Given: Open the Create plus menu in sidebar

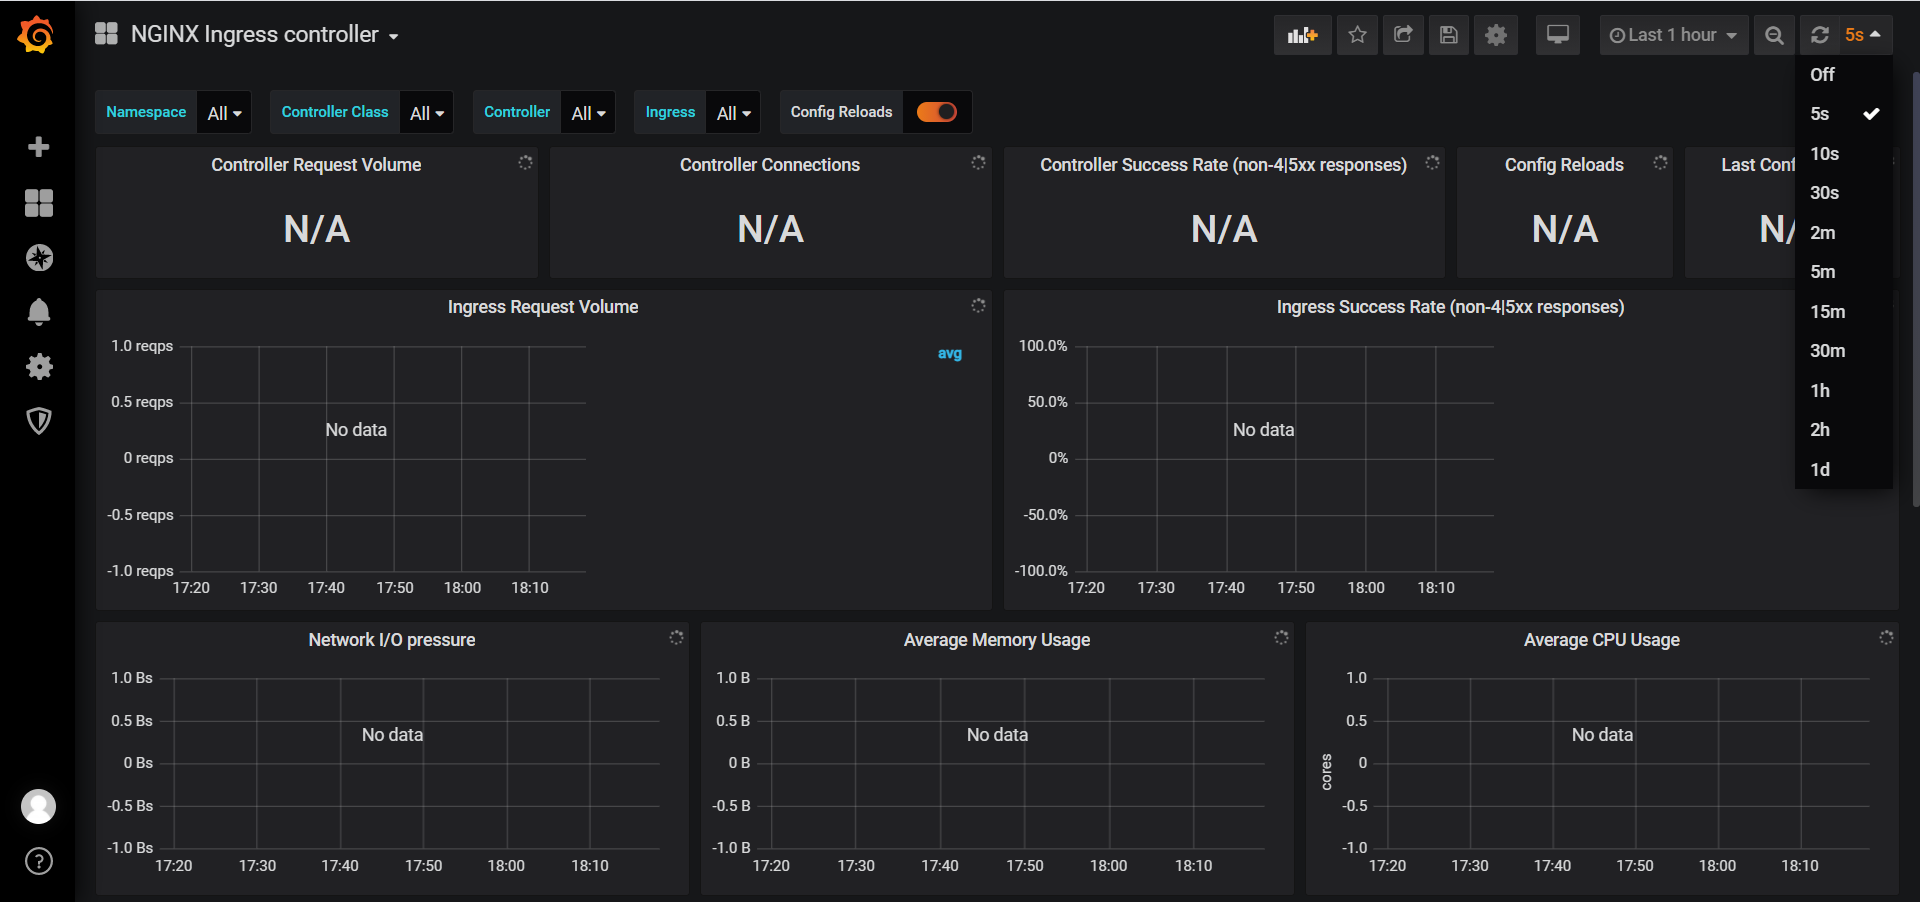Looking at the screenshot, I should tap(39, 147).
